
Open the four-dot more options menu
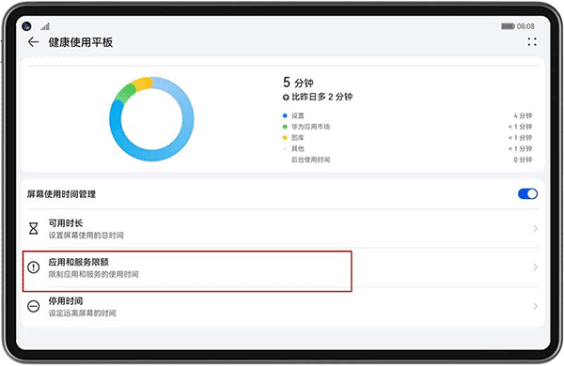(532, 42)
